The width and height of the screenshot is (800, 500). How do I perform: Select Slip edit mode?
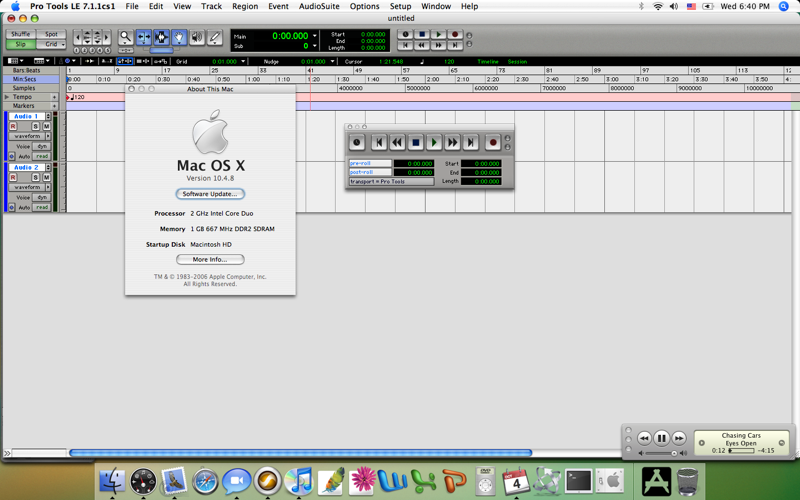[20, 44]
